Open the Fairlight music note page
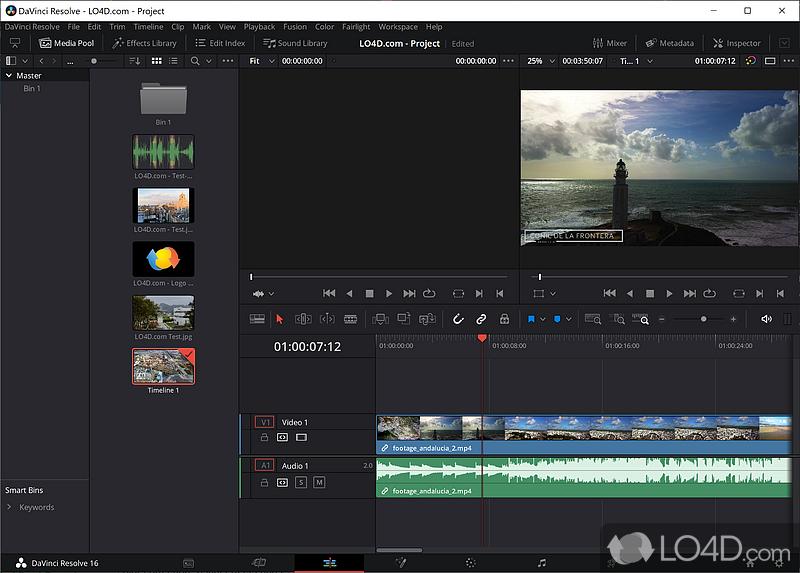This screenshot has width=800, height=573. 542,563
